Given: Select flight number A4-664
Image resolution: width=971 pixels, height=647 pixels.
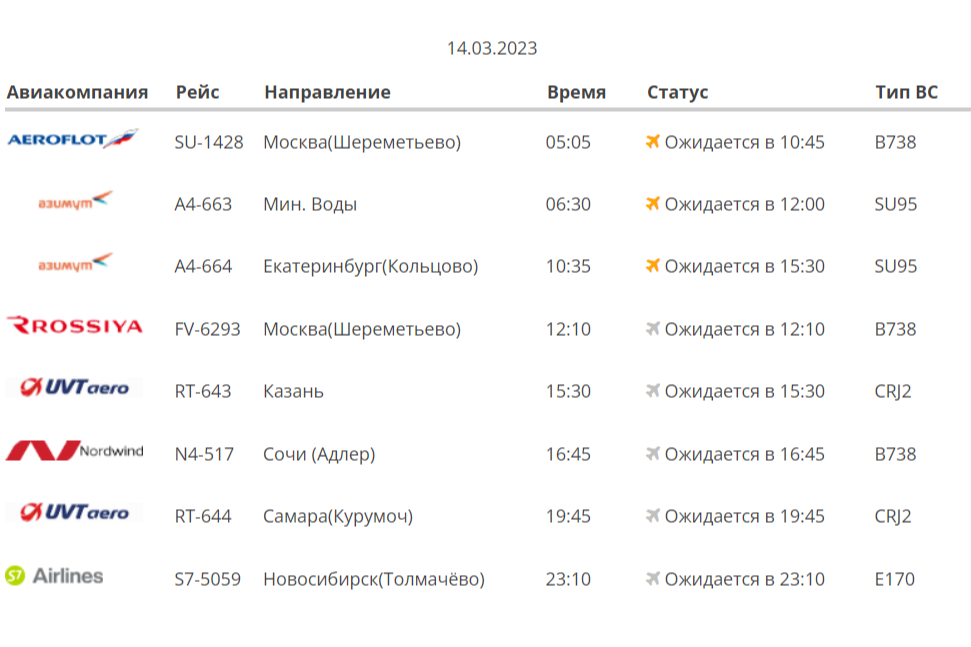Looking at the screenshot, I should [x=203, y=266].
